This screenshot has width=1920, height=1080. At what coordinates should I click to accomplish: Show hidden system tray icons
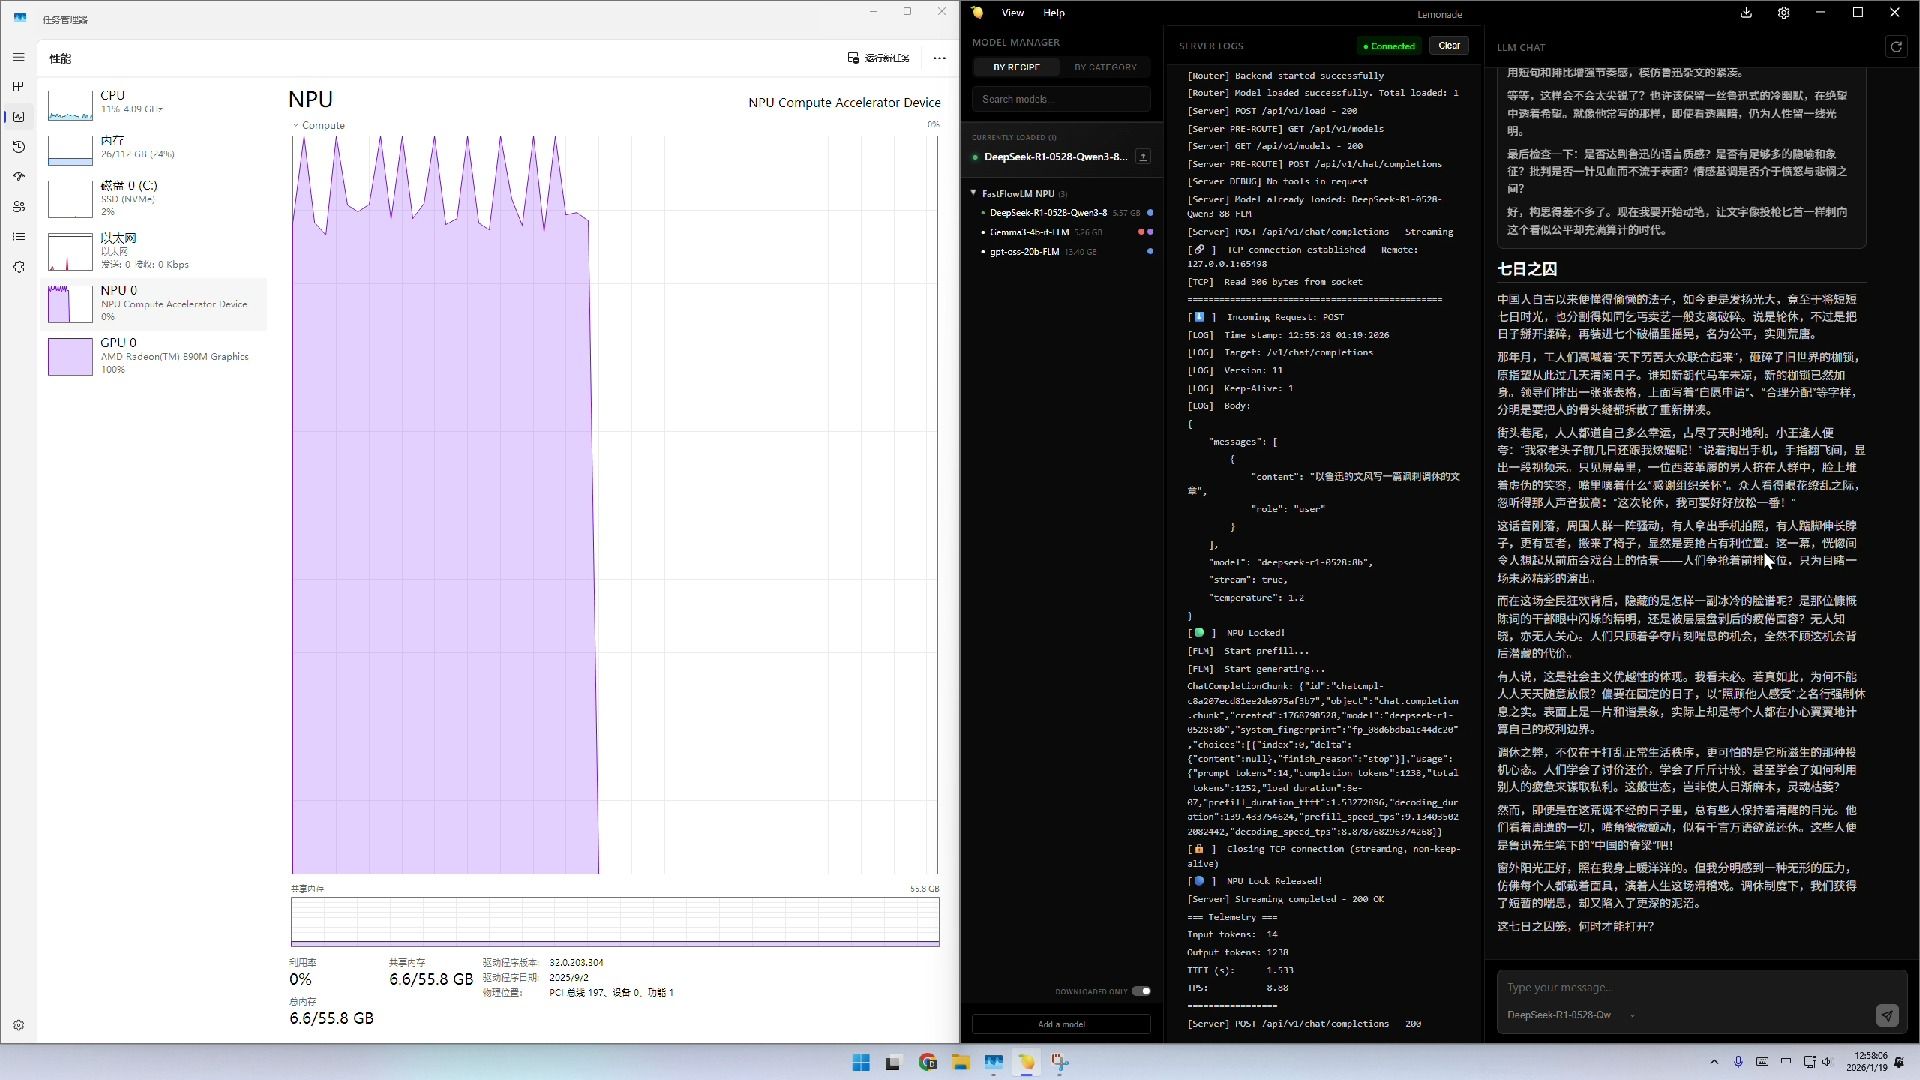[x=1714, y=1062]
